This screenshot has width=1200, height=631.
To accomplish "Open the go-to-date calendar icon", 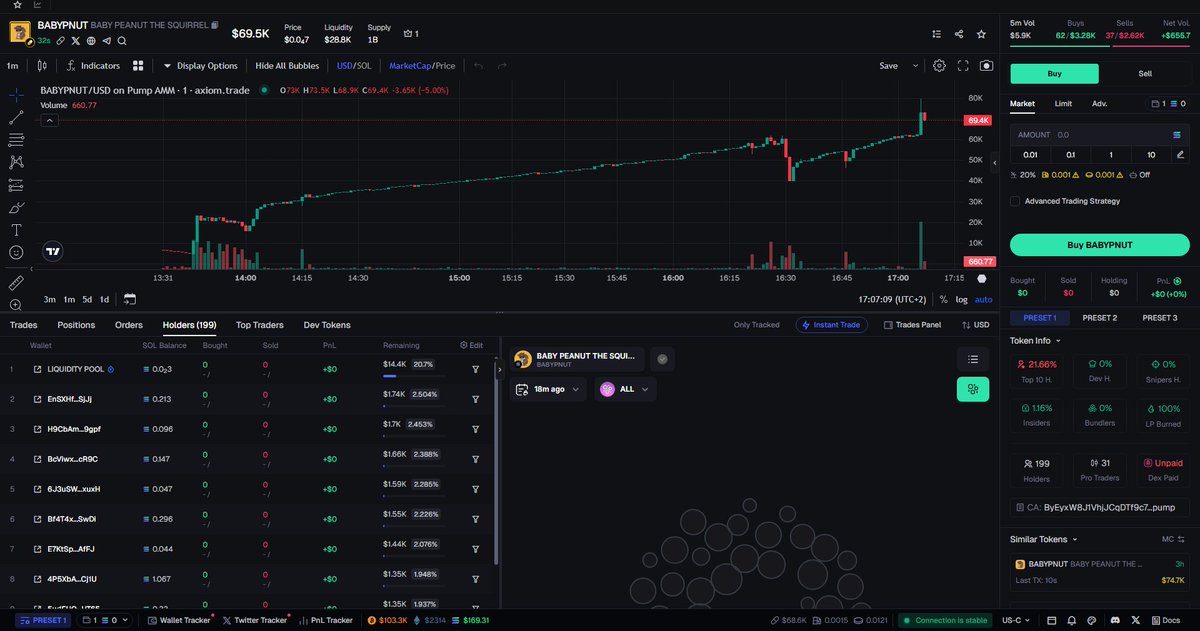I will click(131, 299).
